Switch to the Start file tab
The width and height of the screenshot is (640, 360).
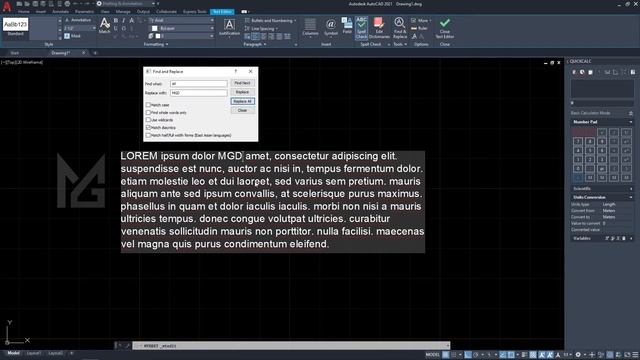[15, 53]
